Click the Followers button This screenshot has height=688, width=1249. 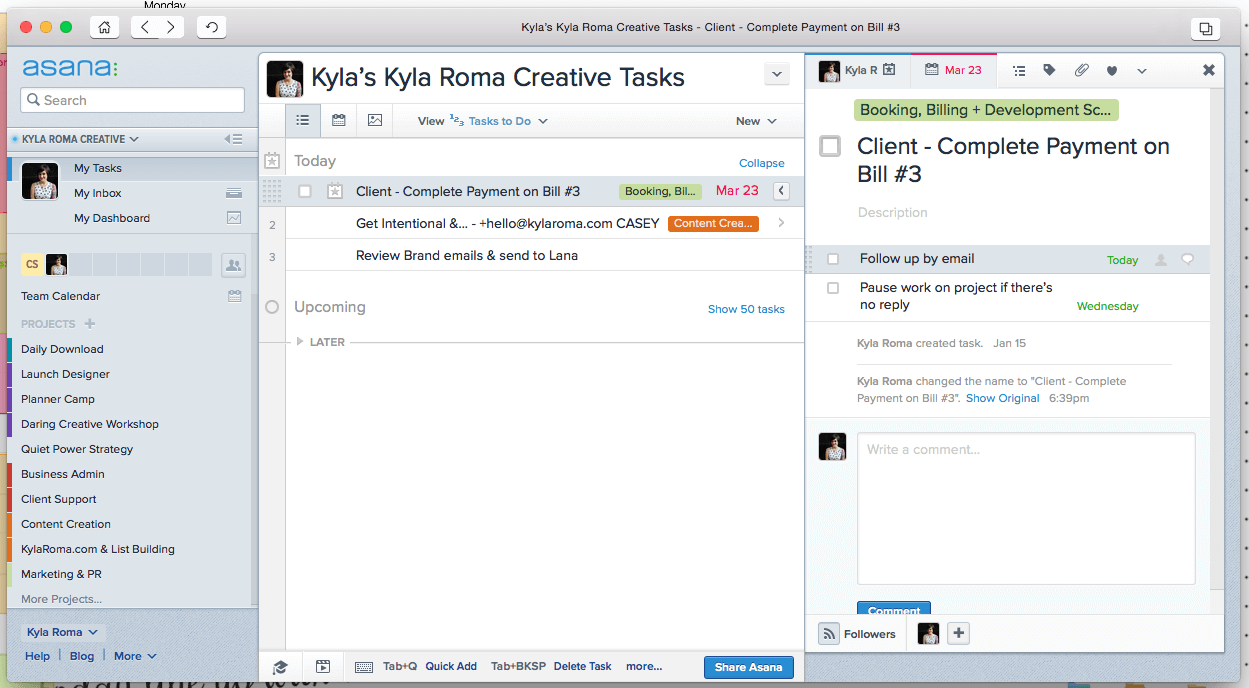click(859, 633)
